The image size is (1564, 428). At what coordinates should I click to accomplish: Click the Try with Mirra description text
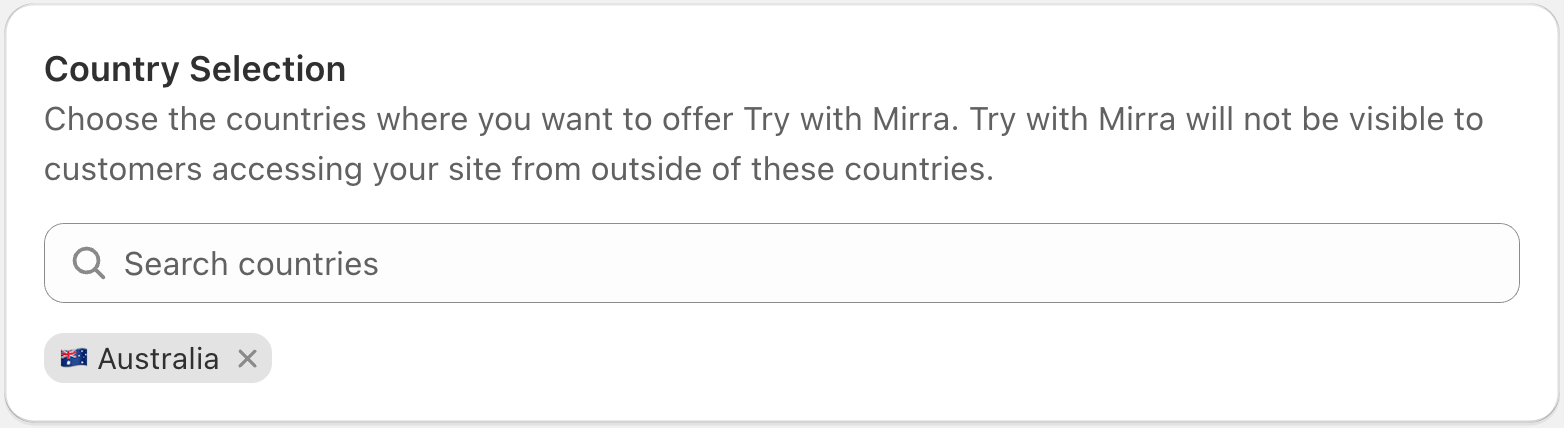[x=763, y=120]
